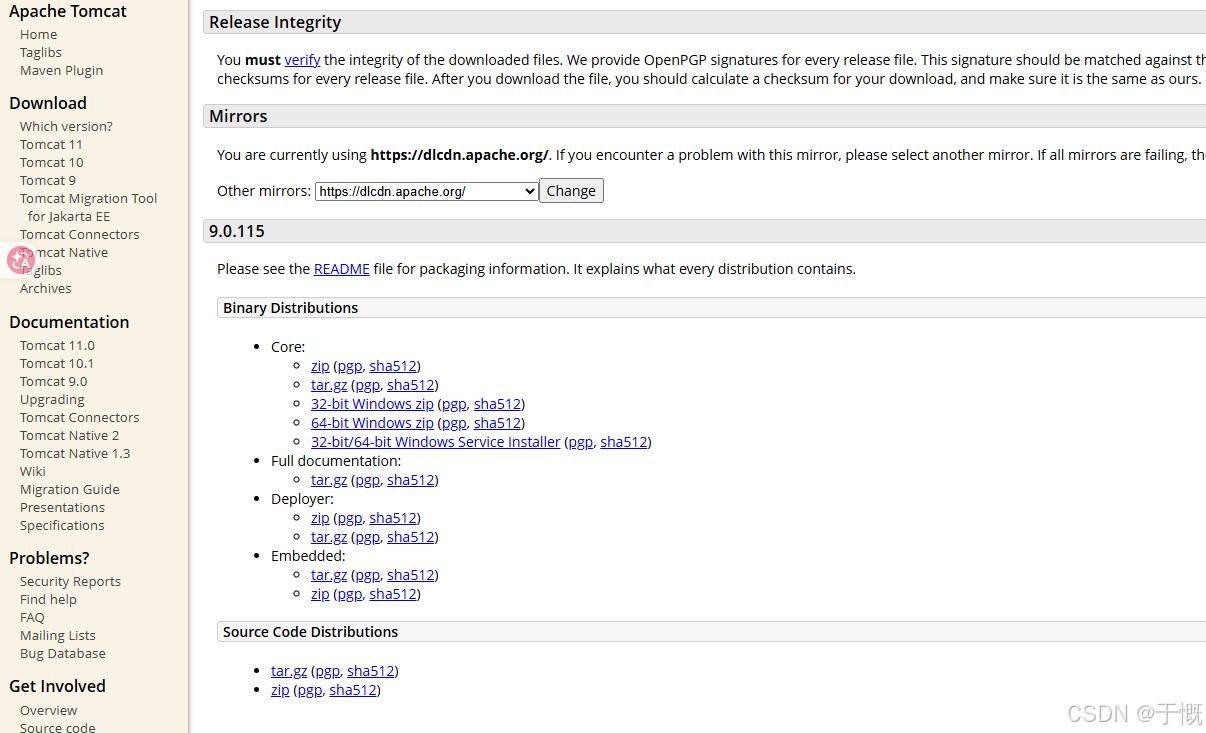This screenshot has height=733, width=1206.
Task: Open Maven Plugin sidebar link
Action: pyautogui.click(x=61, y=70)
